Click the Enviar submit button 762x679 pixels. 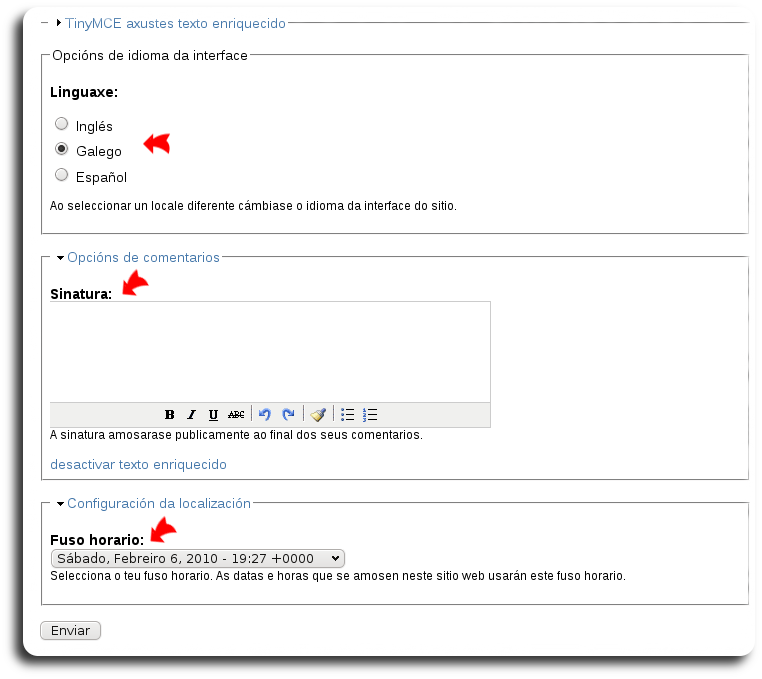[70, 630]
